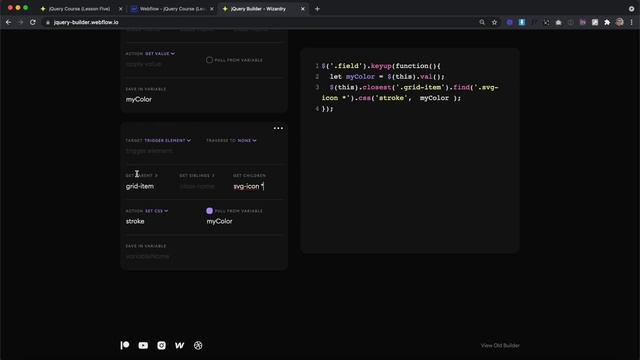Click the closest('.grid-item') code line
The height and width of the screenshot is (360, 640).
[410, 93]
